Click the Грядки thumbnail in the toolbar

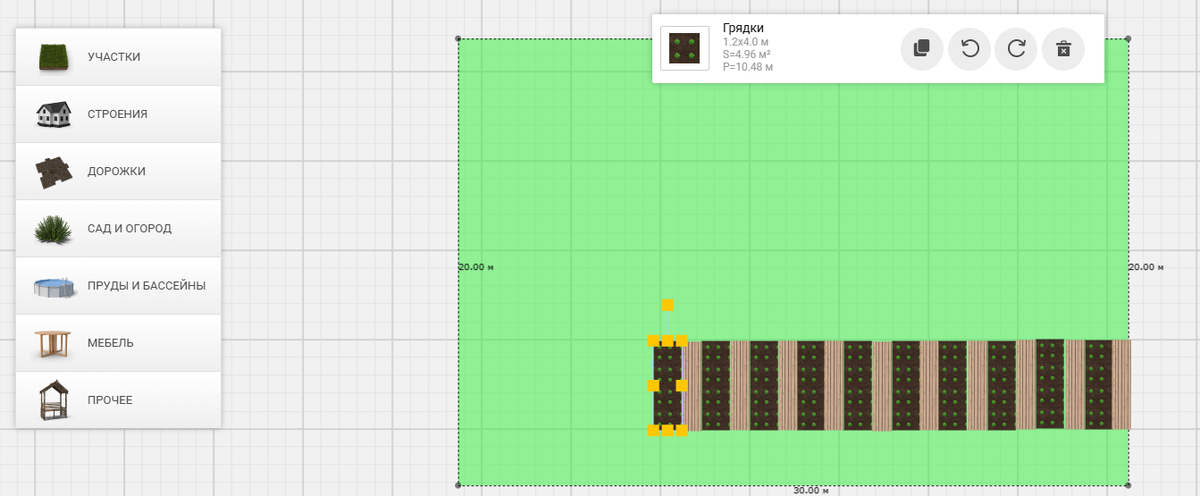click(685, 48)
